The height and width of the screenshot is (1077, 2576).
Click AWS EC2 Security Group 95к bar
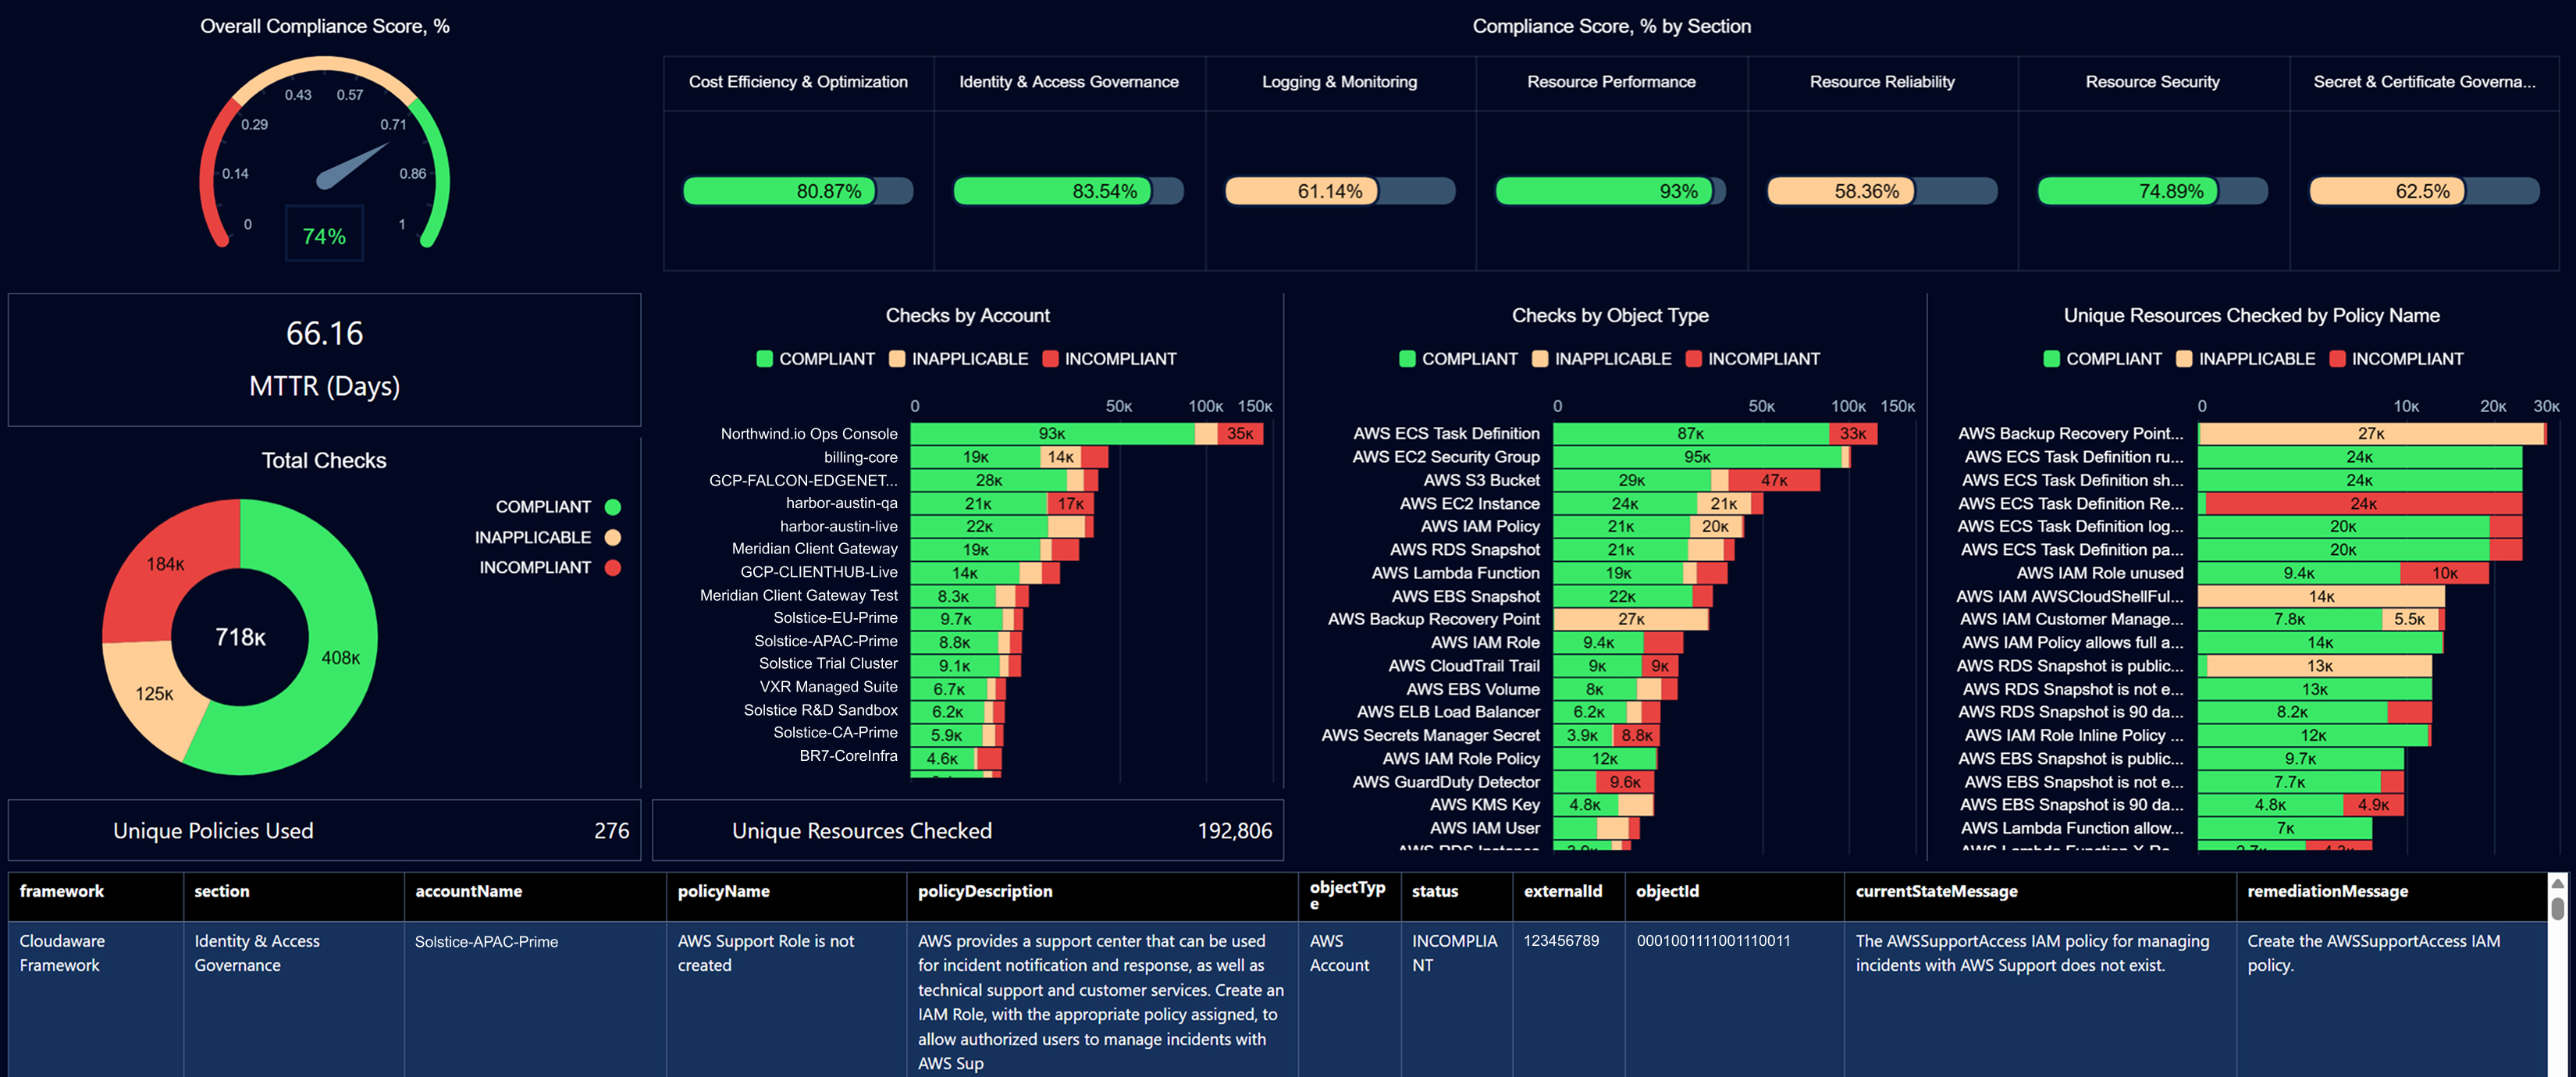coord(1697,457)
